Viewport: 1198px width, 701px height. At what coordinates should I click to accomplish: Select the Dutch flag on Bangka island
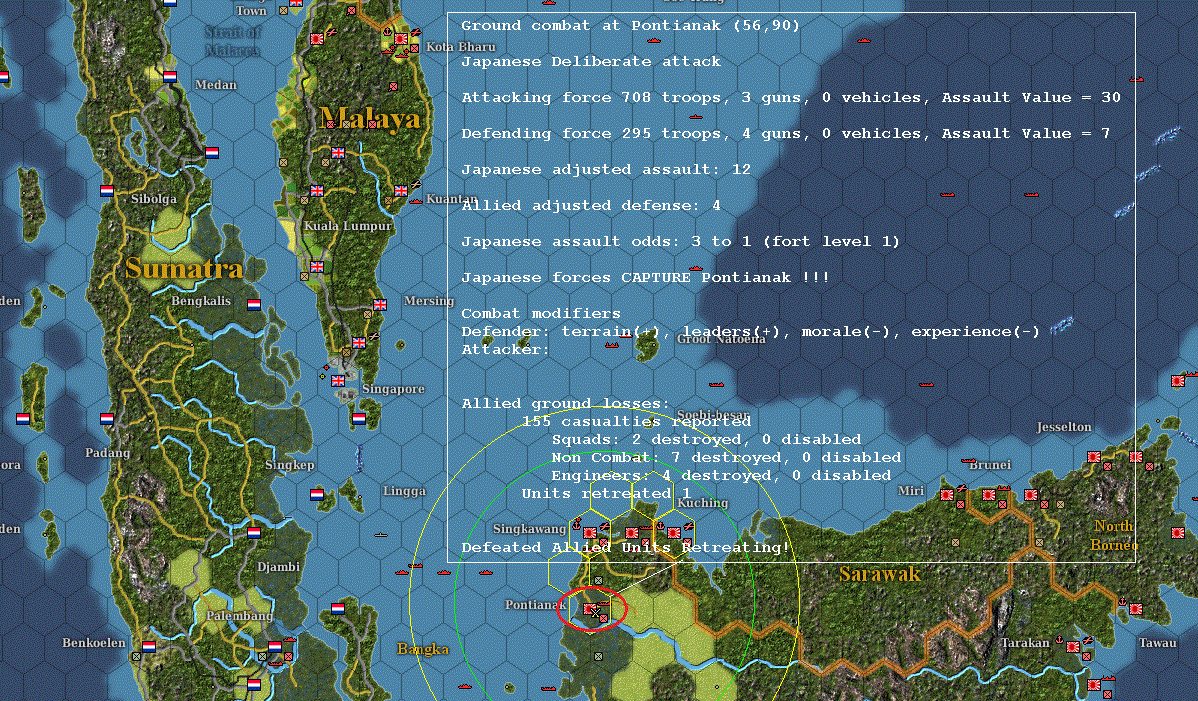click(x=338, y=609)
